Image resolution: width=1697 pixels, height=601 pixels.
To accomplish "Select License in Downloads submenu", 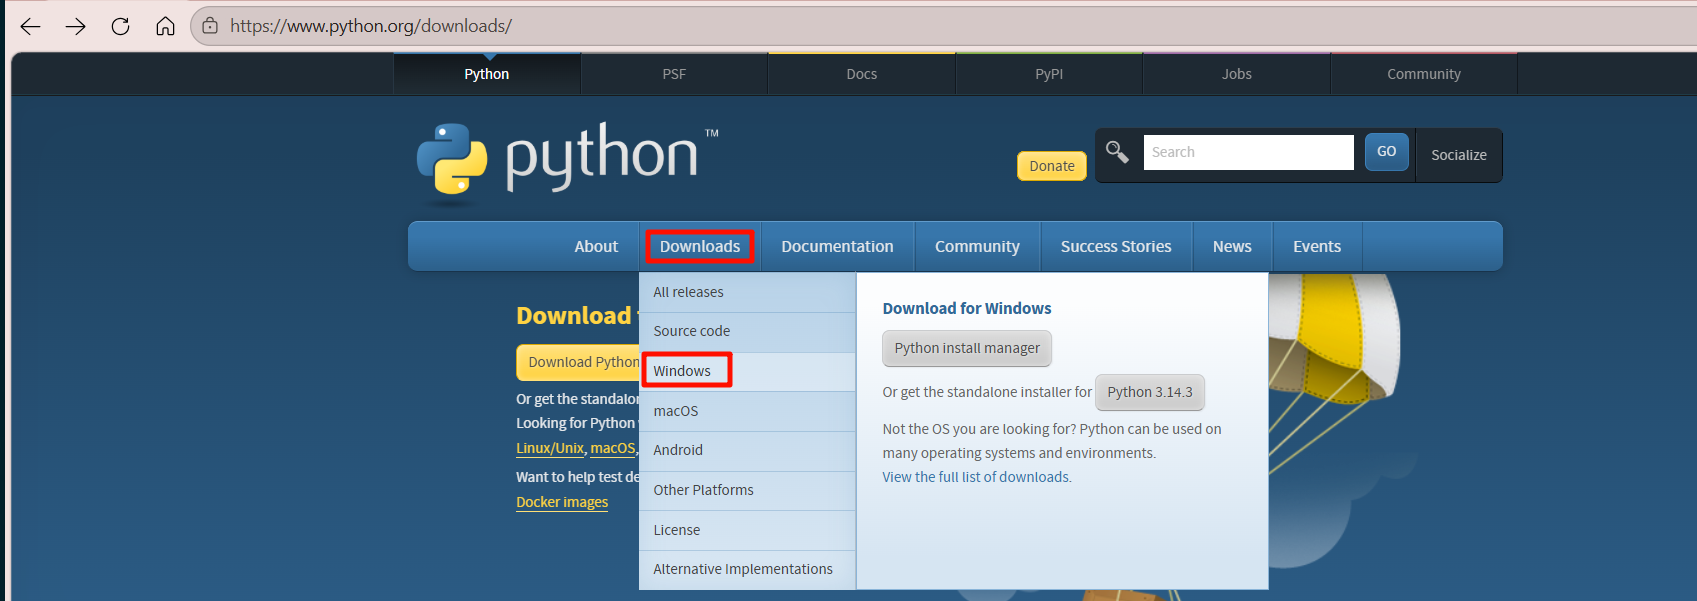I will tap(747, 530).
